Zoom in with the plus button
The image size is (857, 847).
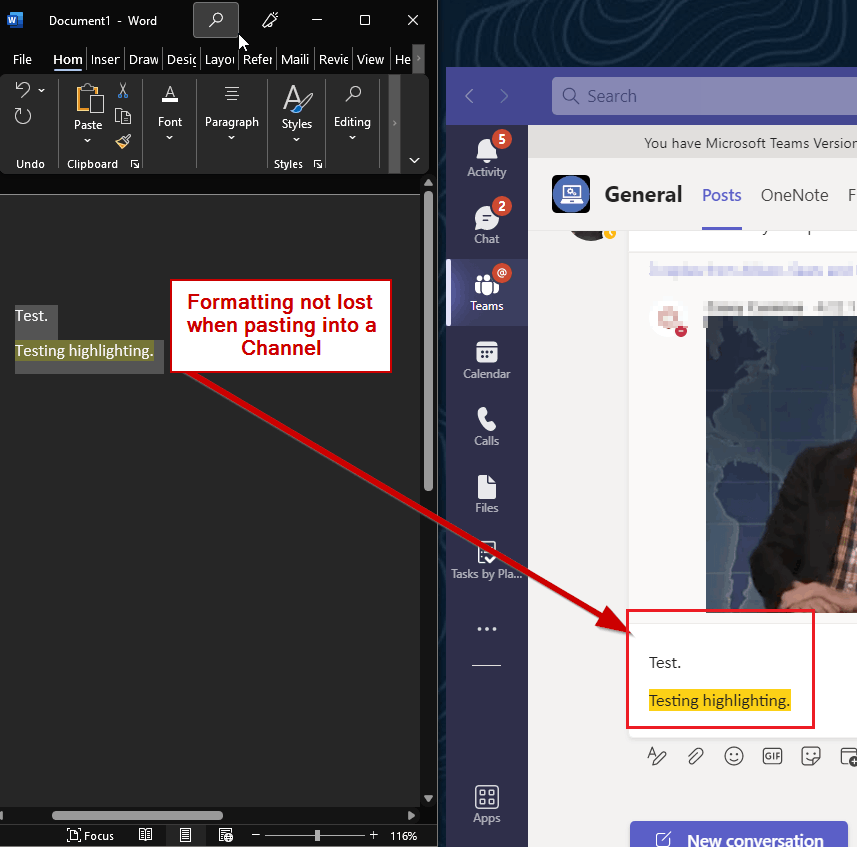pos(374,835)
